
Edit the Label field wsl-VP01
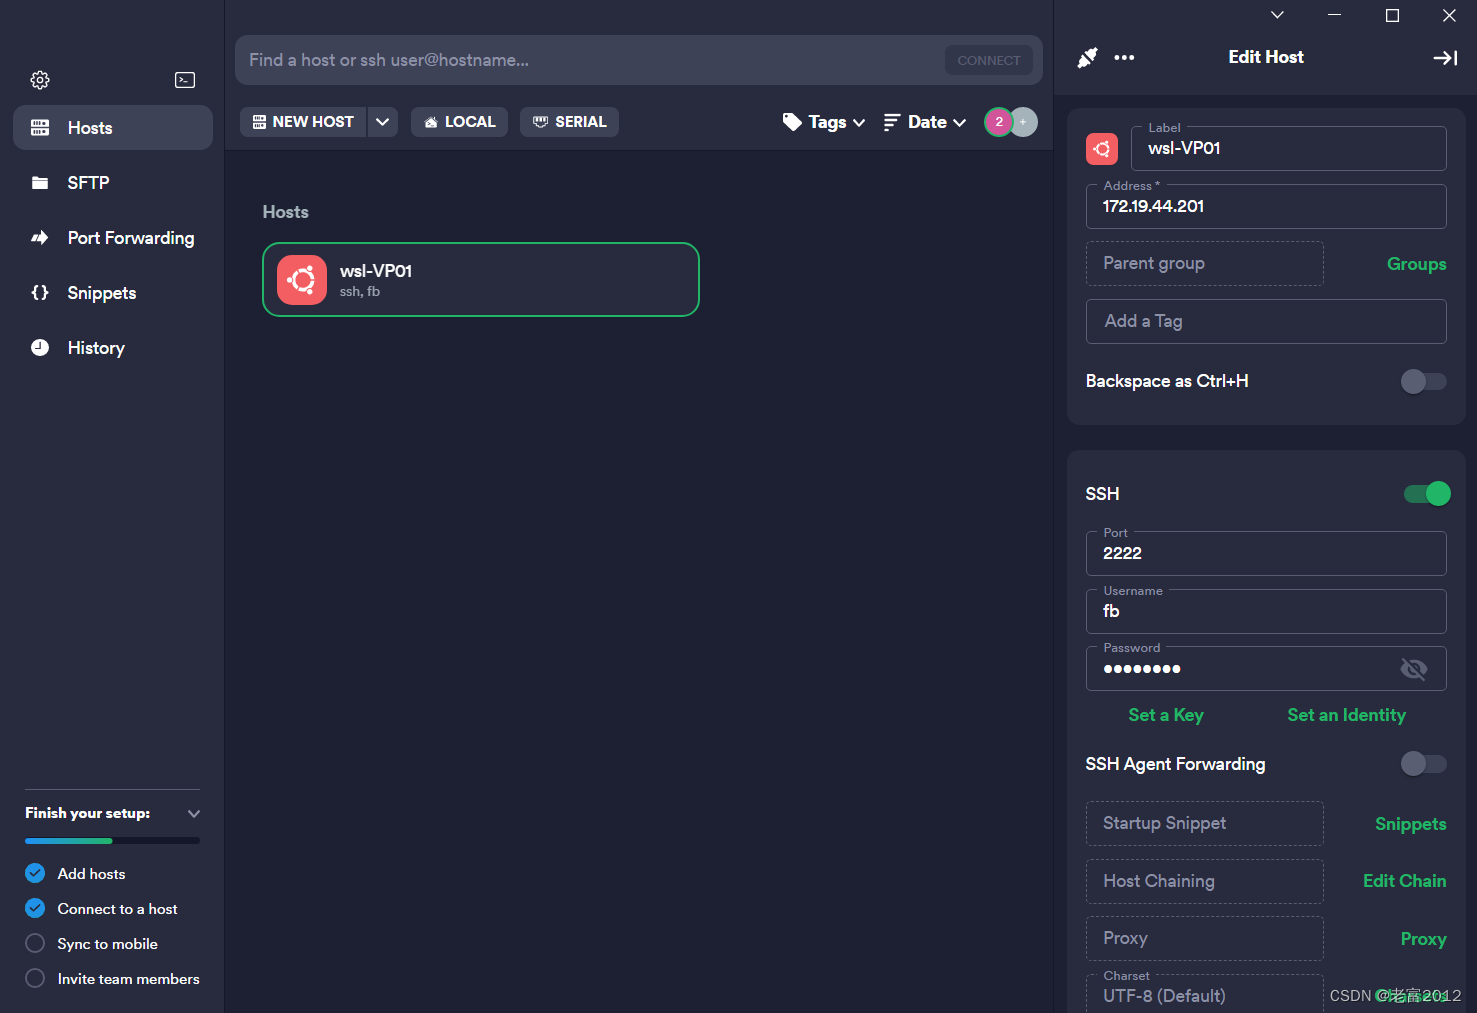click(x=1289, y=148)
